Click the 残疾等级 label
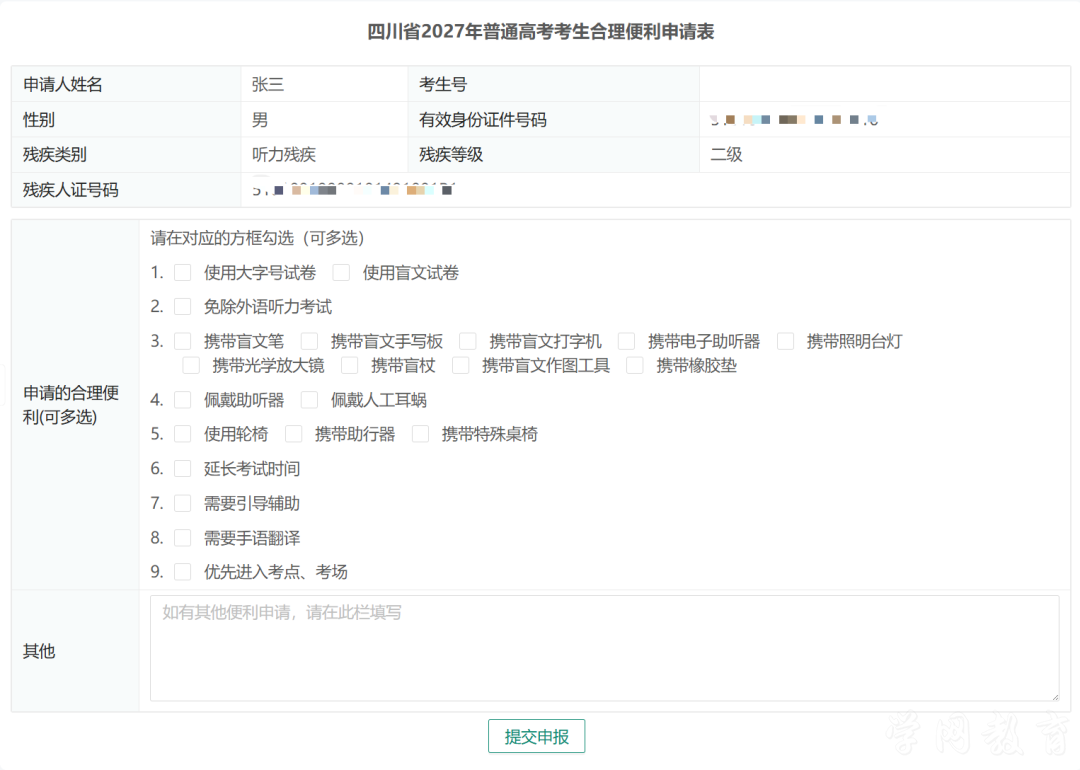 [x=450, y=154]
